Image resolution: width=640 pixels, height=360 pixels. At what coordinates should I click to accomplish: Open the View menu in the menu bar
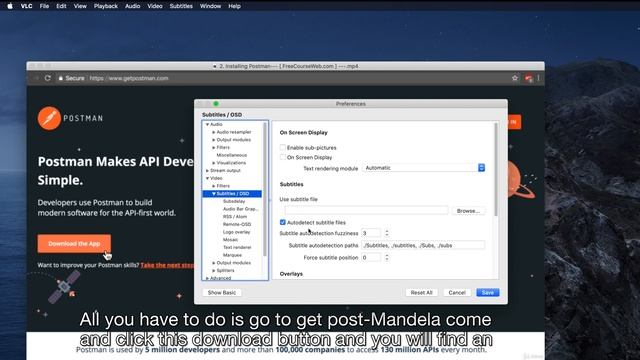[80, 6]
